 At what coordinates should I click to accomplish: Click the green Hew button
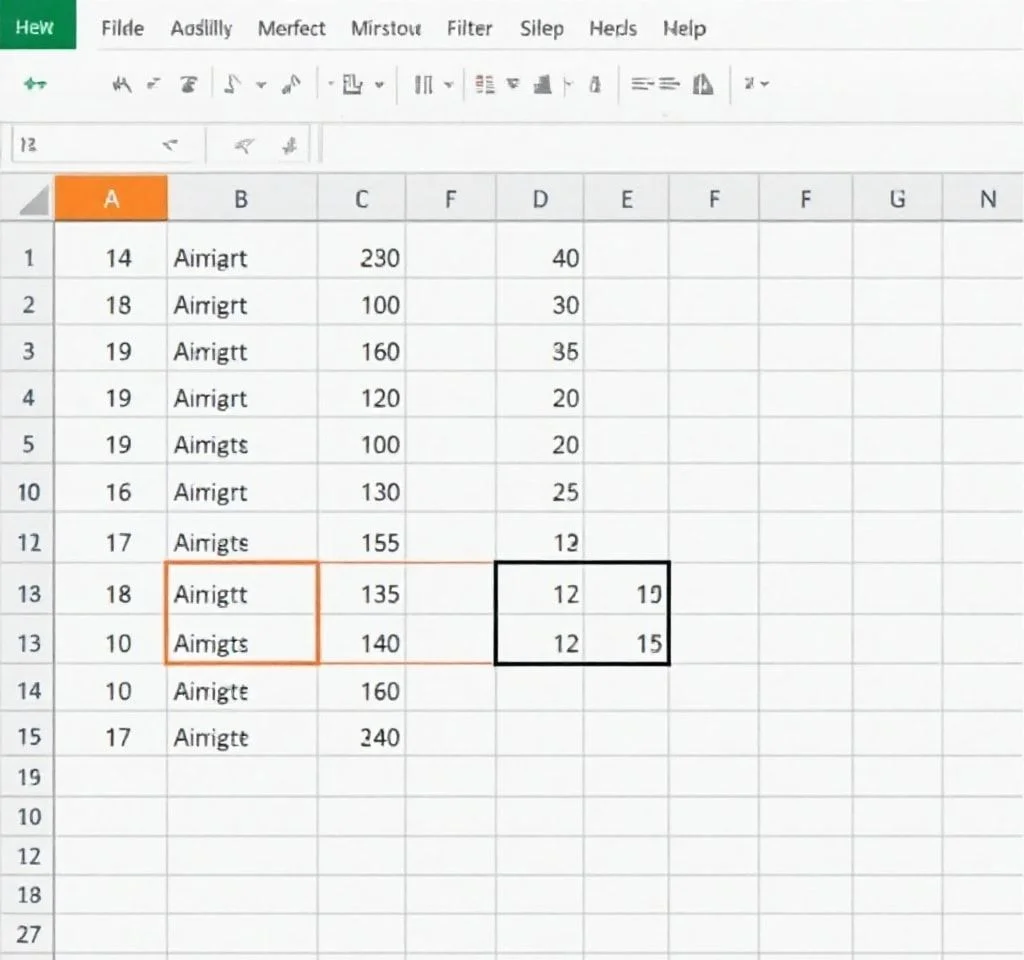pos(38,26)
